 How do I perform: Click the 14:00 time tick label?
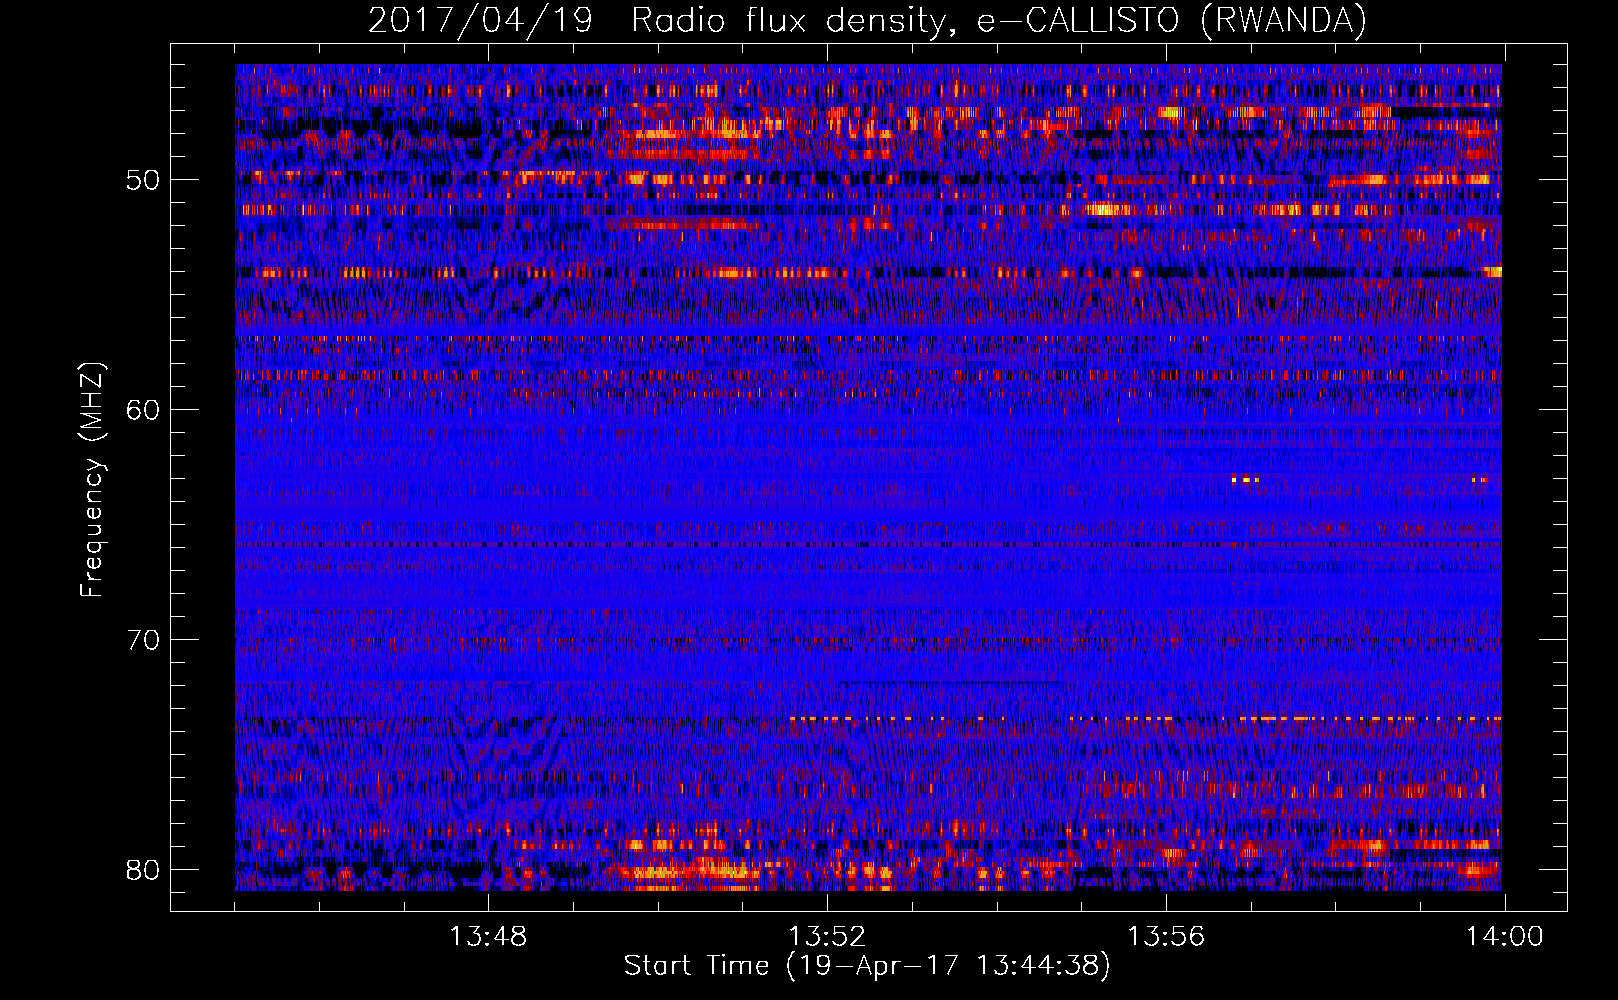(x=1505, y=937)
